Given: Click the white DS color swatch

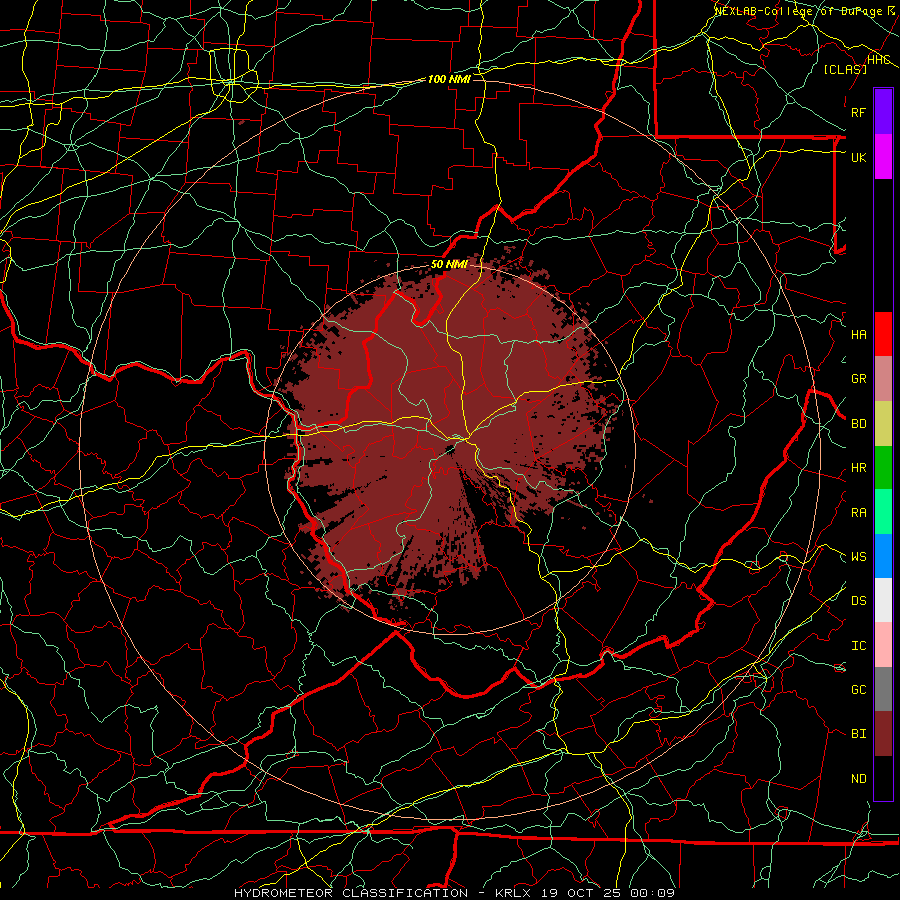Looking at the screenshot, I should click(x=883, y=600).
